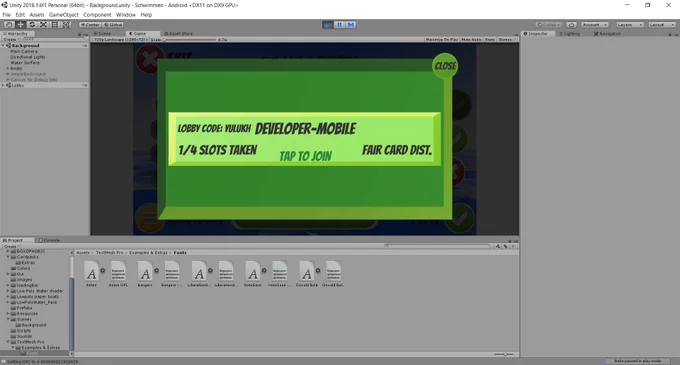
Task: Toggle Maximize On Play
Action: (x=441, y=39)
